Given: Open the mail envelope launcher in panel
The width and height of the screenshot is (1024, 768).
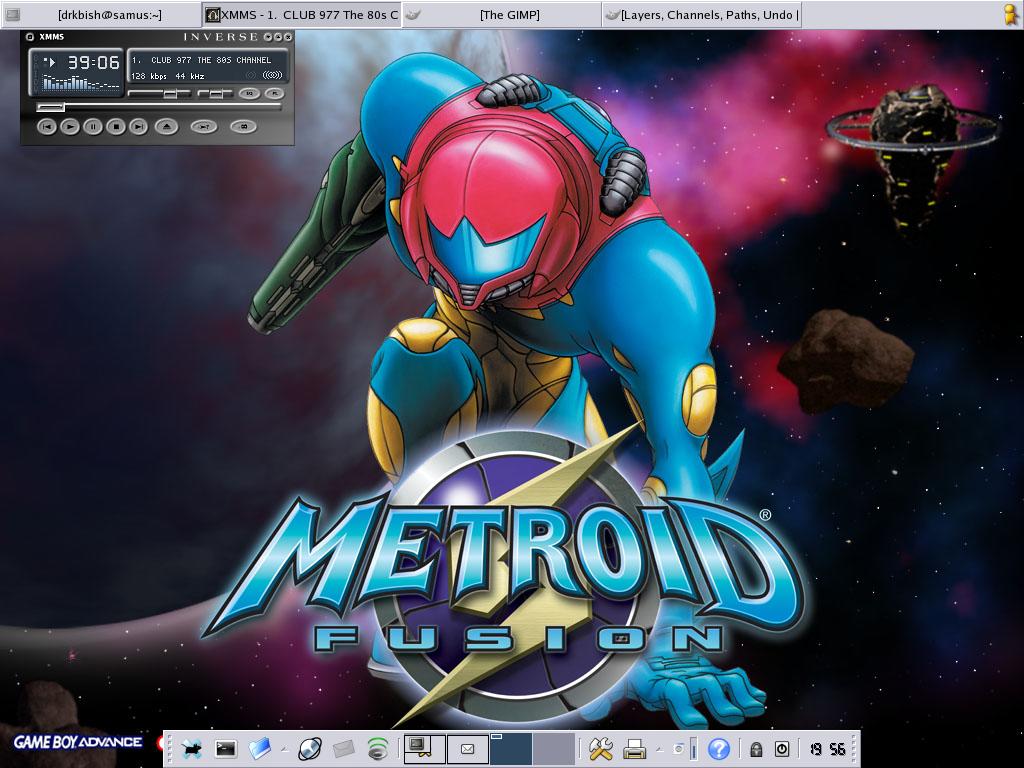Looking at the screenshot, I should pyautogui.click(x=344, y=748).
